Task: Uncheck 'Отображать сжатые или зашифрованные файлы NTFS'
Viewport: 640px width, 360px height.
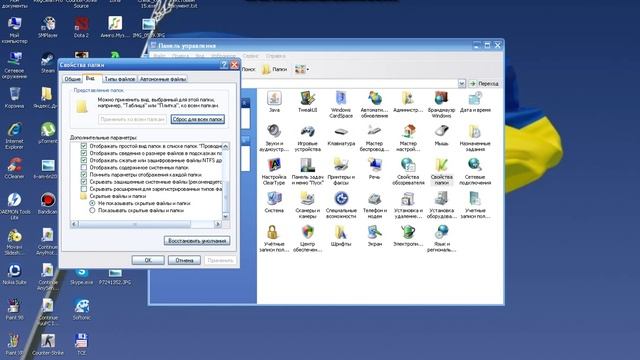Action: pos(84,160)
